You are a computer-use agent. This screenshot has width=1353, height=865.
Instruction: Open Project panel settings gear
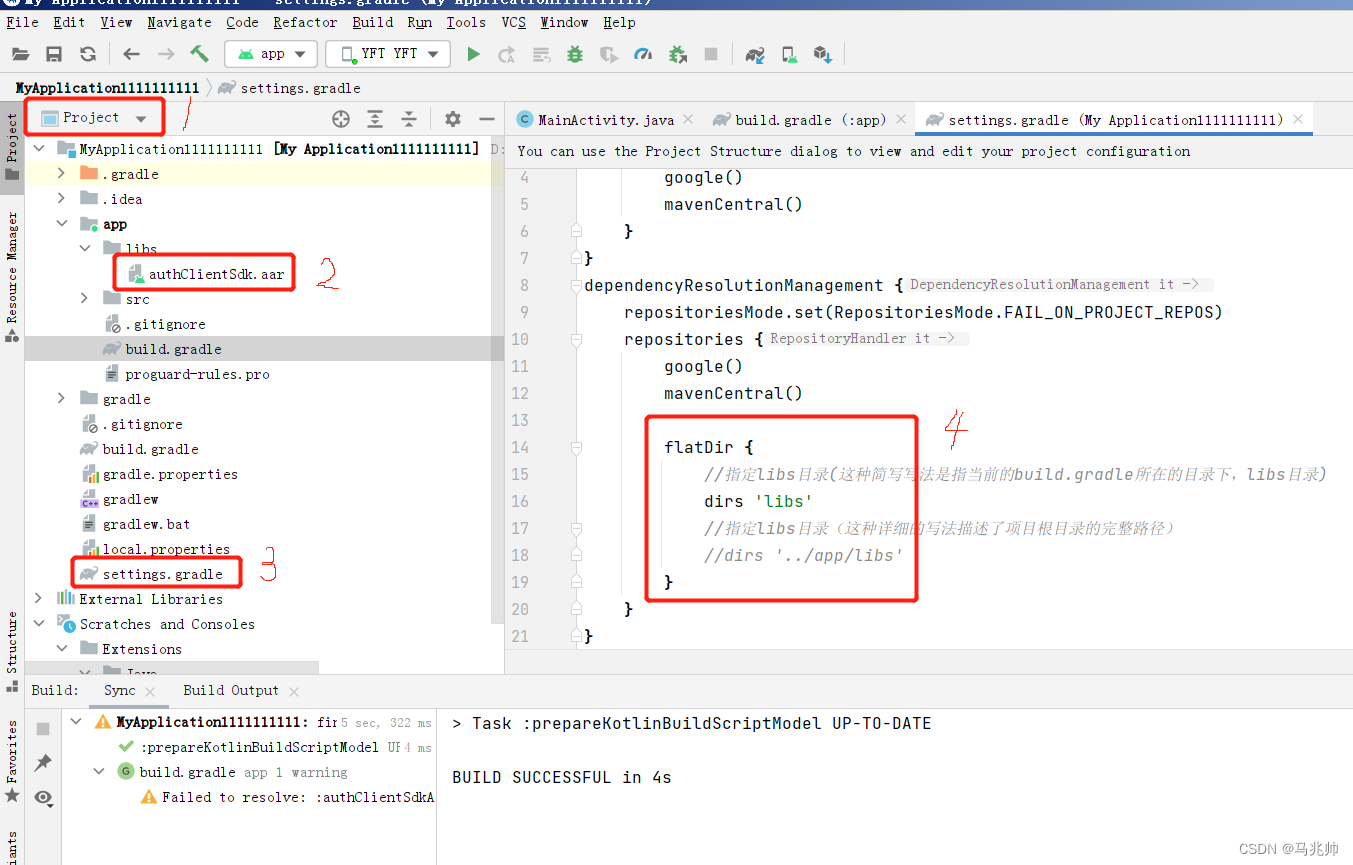point(452,118)
